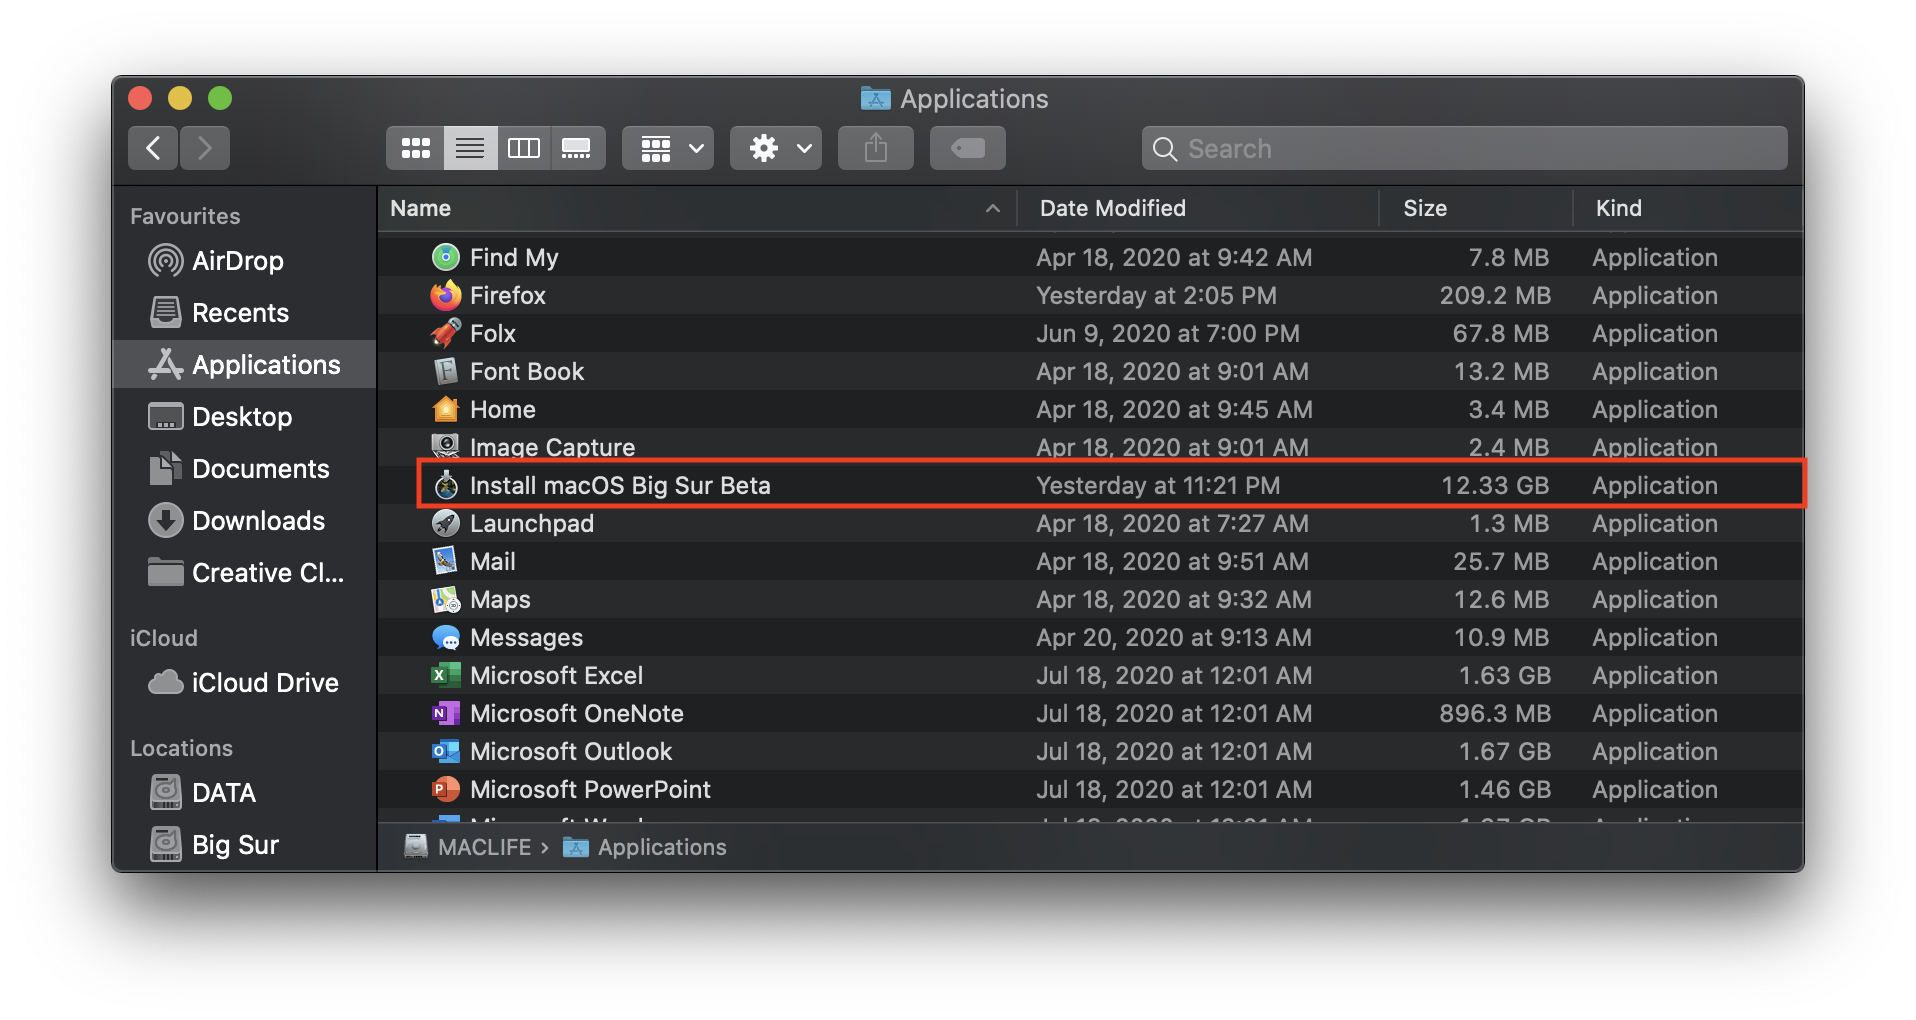
Task: Open the action gear menu
Action: tap(775, 148)
